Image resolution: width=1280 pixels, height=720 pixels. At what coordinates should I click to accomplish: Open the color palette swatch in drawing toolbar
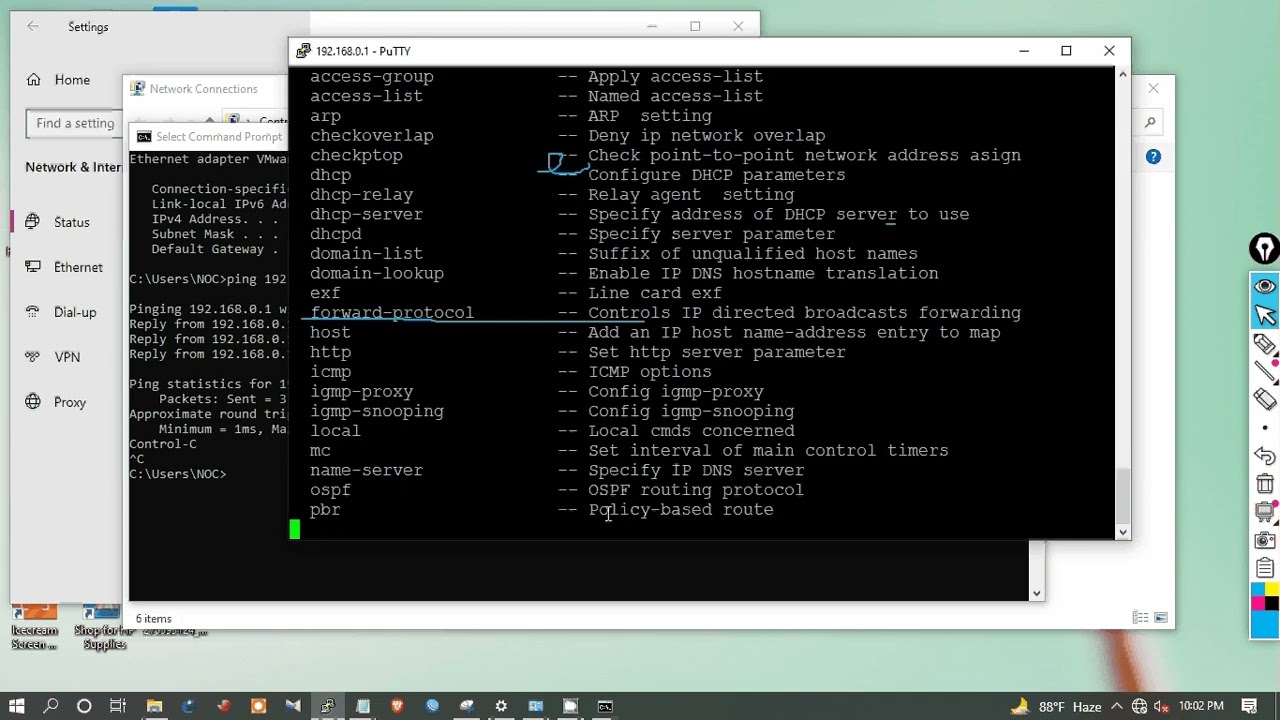coord(1265,610)
